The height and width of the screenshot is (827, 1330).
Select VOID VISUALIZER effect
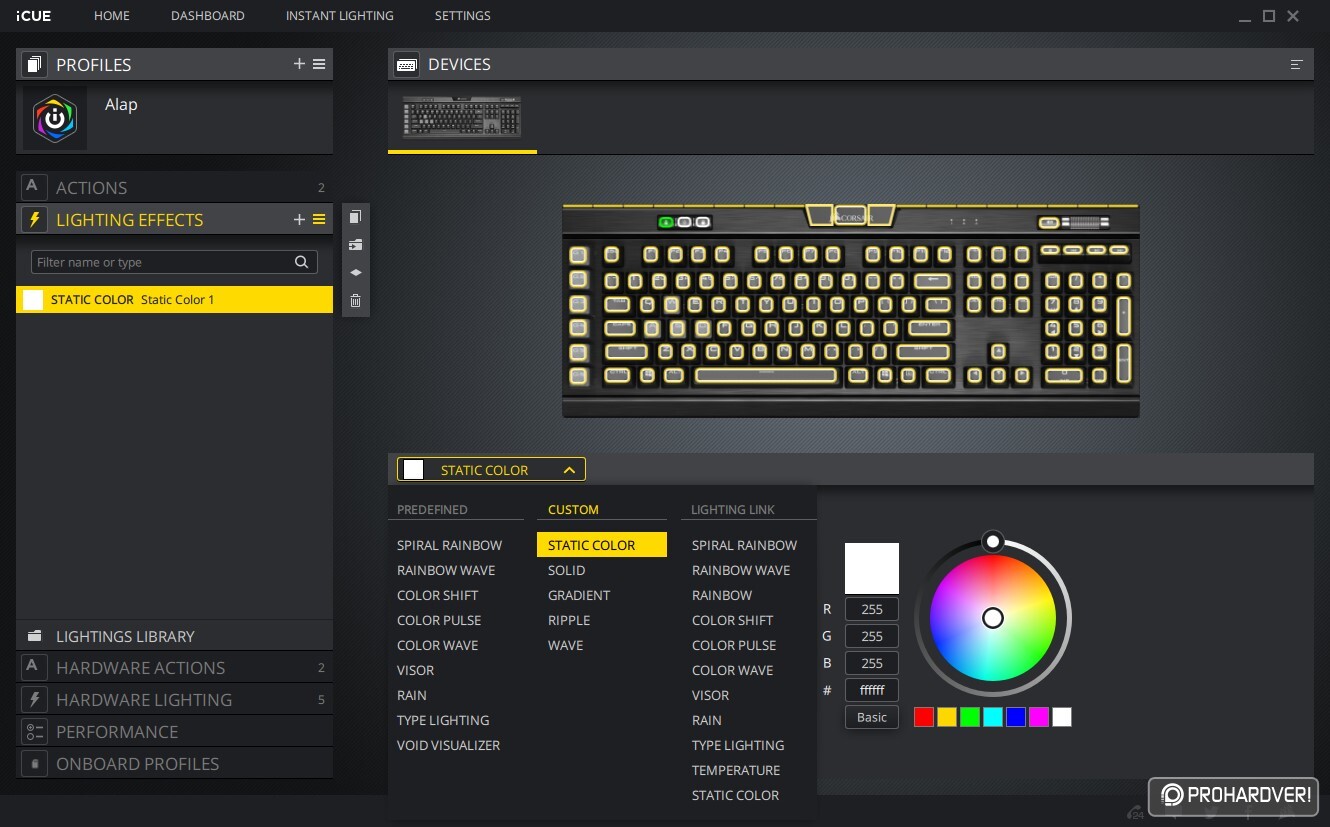click(x=448, y=745)
